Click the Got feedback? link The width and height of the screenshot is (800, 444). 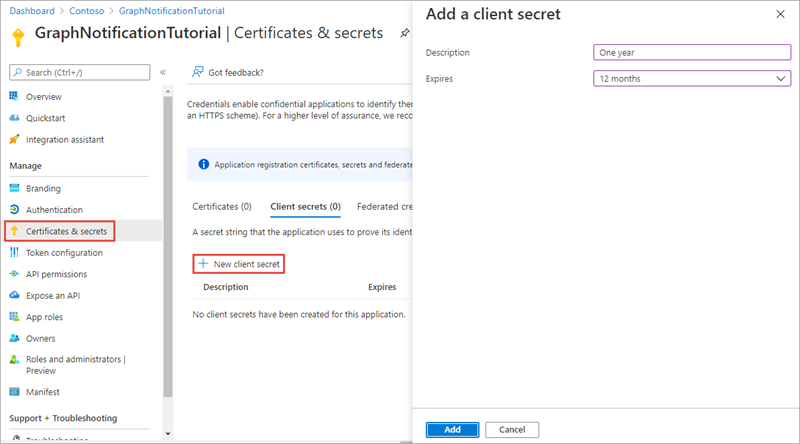click(x=236, y=72)
